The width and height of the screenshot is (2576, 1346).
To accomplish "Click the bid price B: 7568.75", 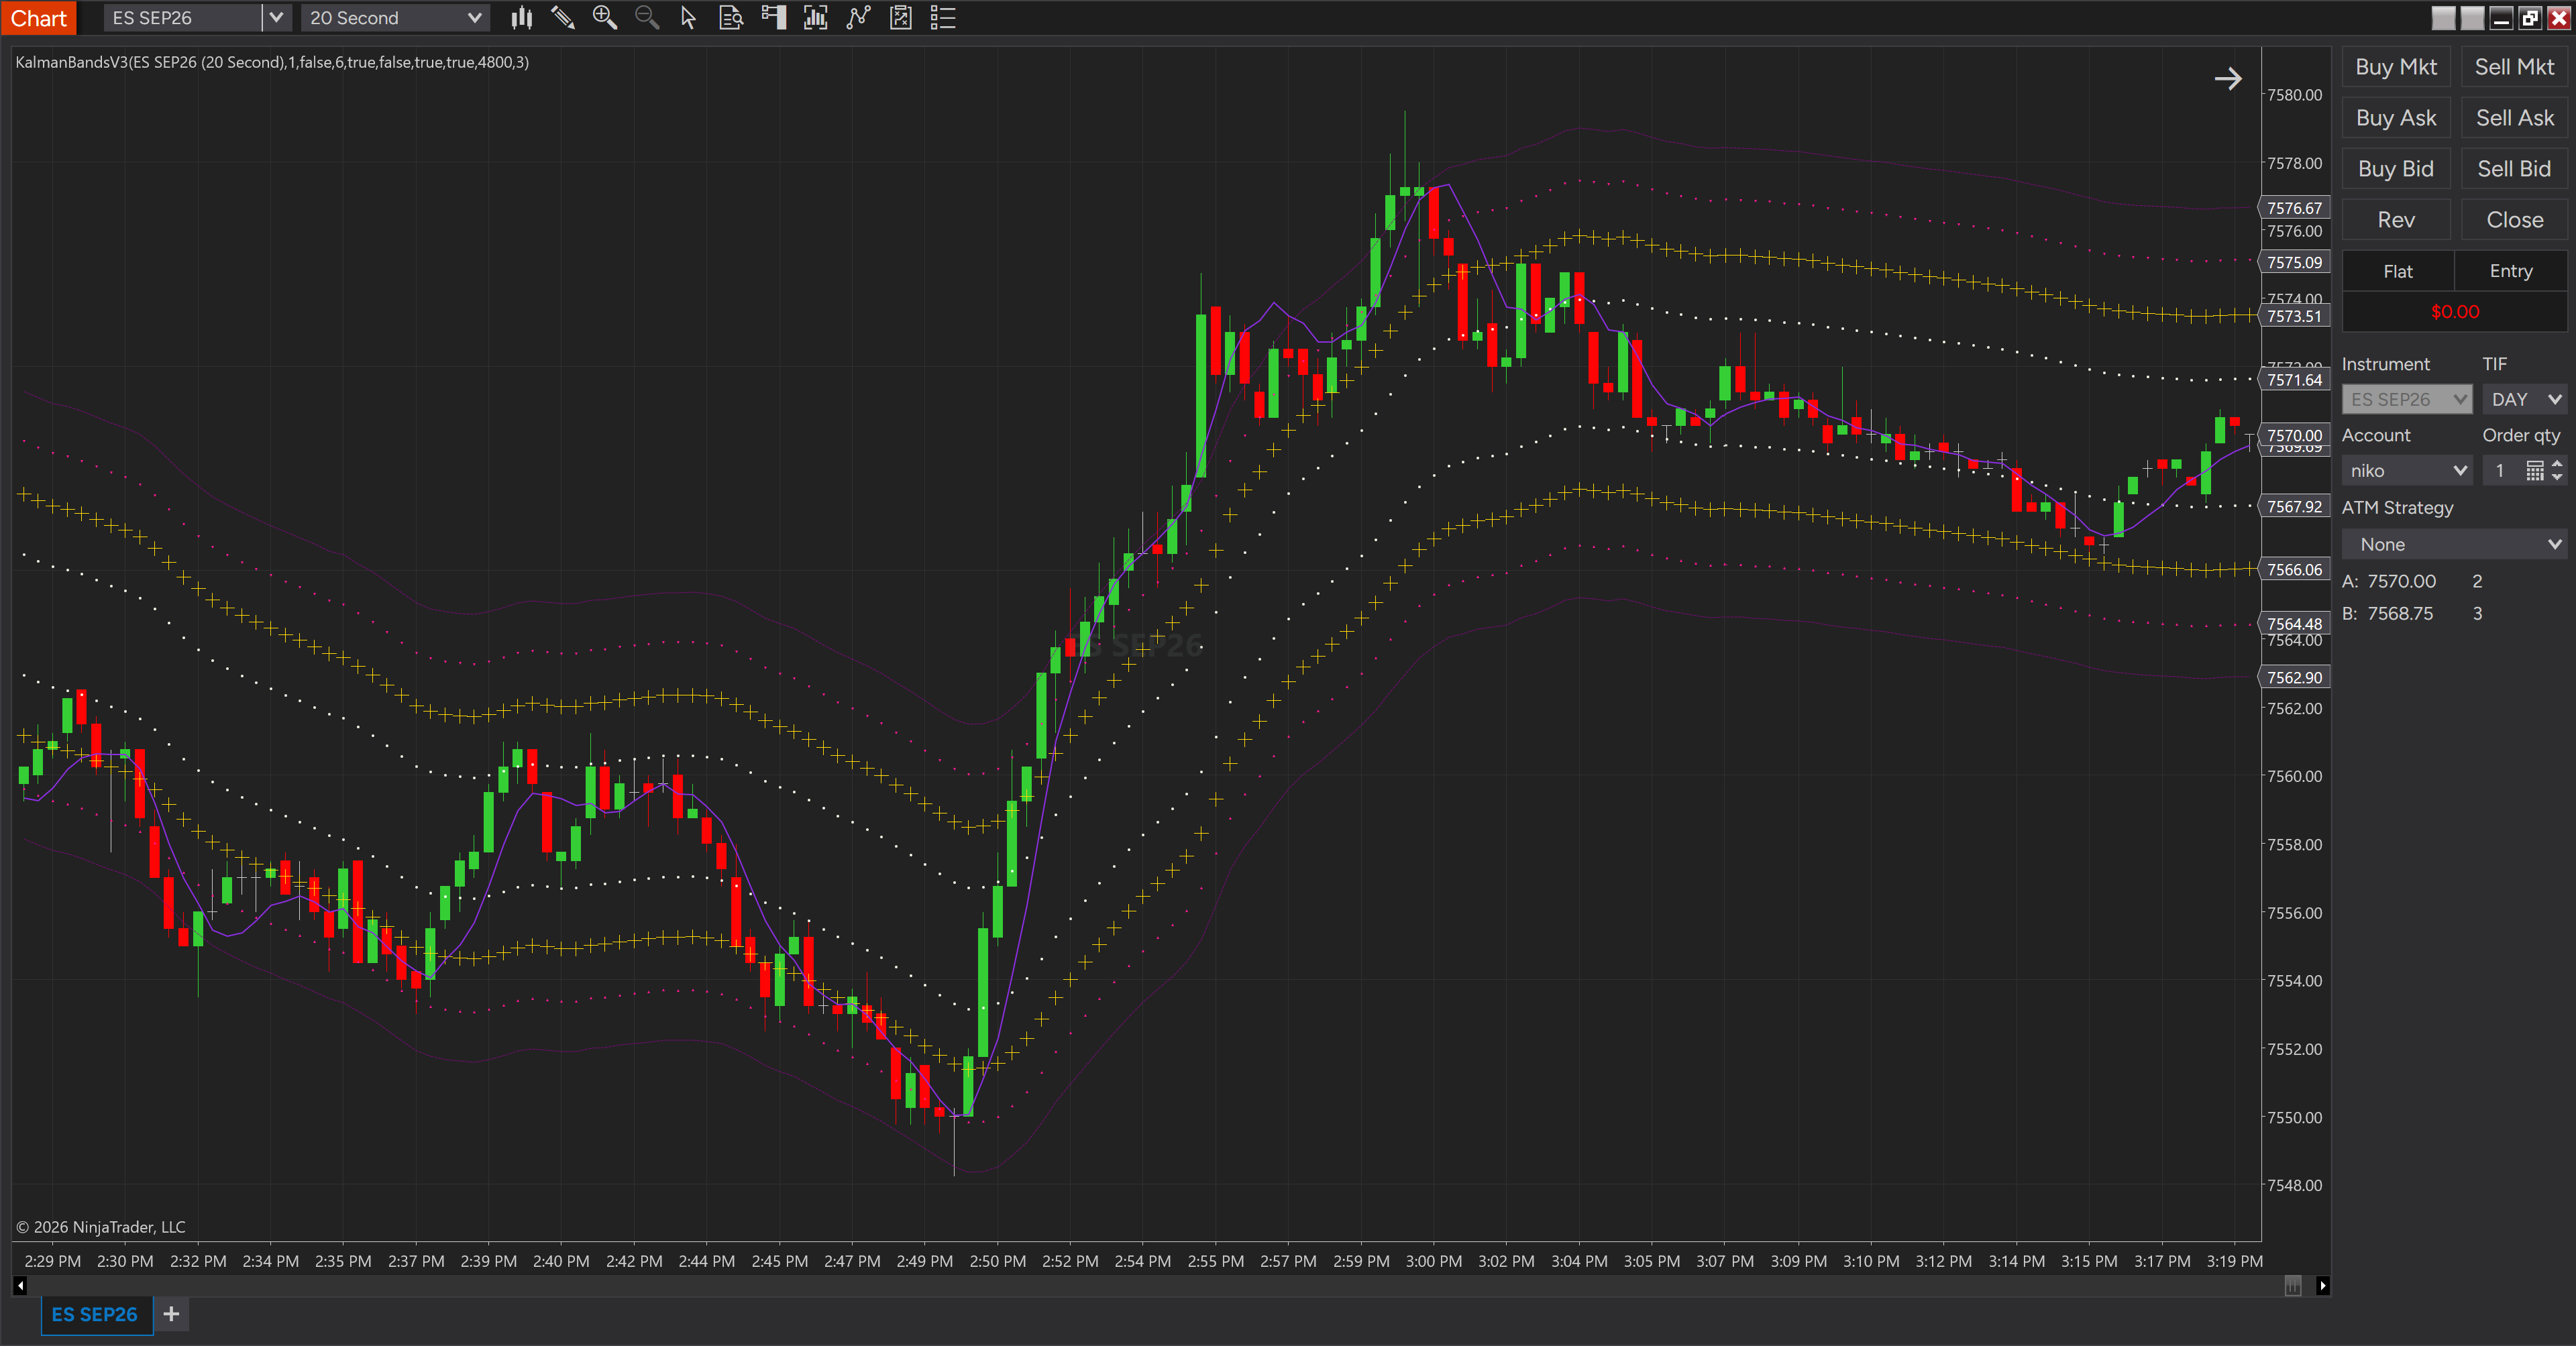I will click(2388, 613).
